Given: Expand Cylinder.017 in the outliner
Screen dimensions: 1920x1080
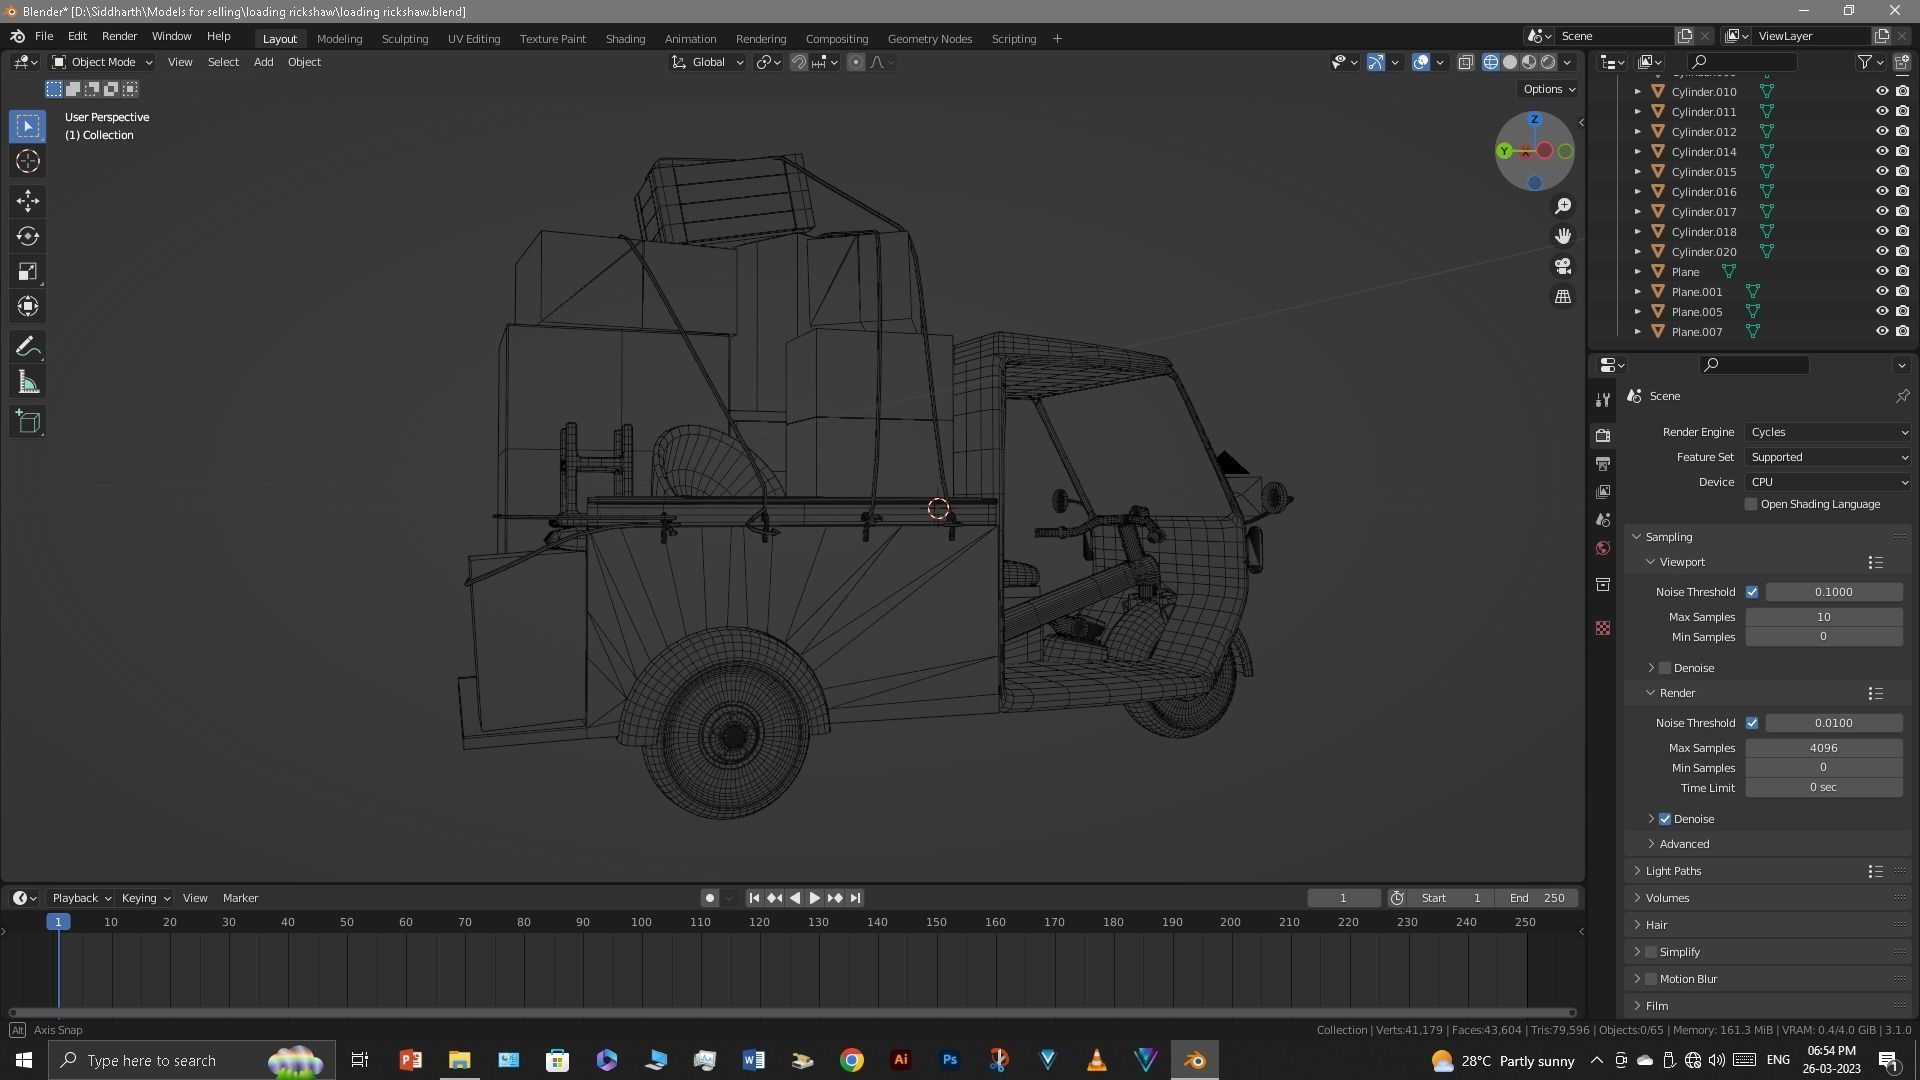Looking at the screenshot, I should pos(1637,211).
